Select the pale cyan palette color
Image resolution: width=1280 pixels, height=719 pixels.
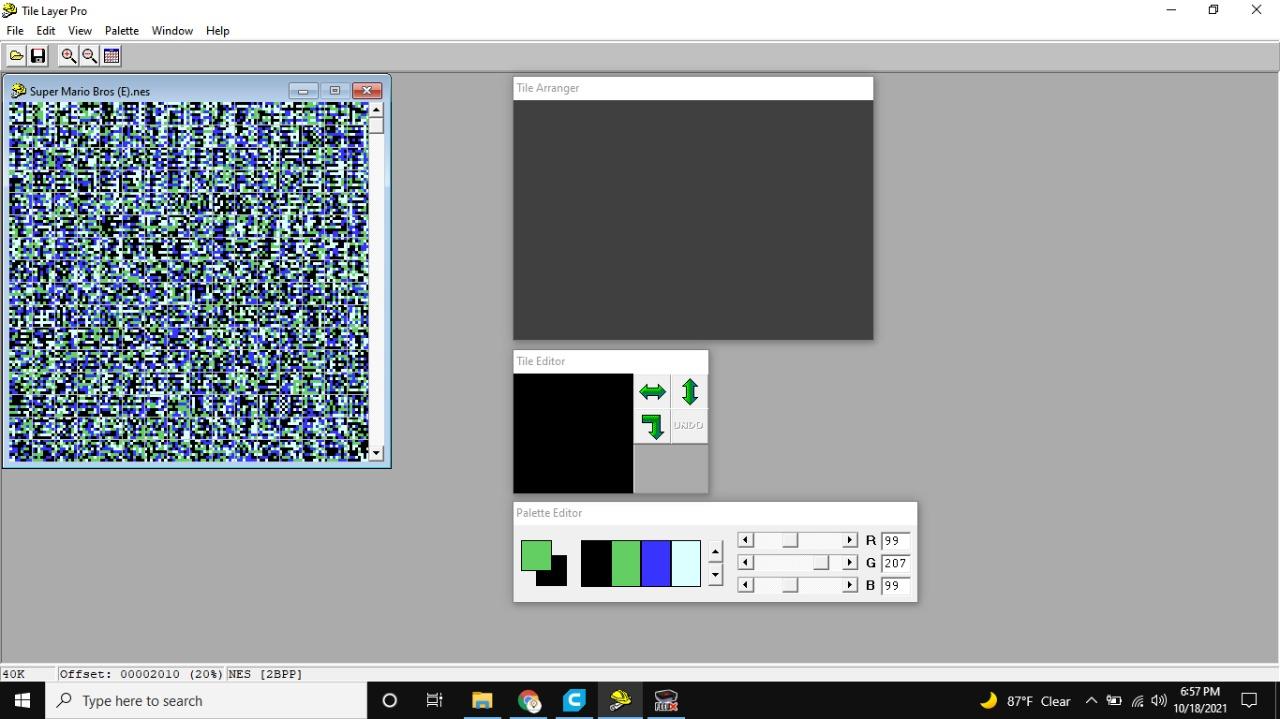point(685,563)
